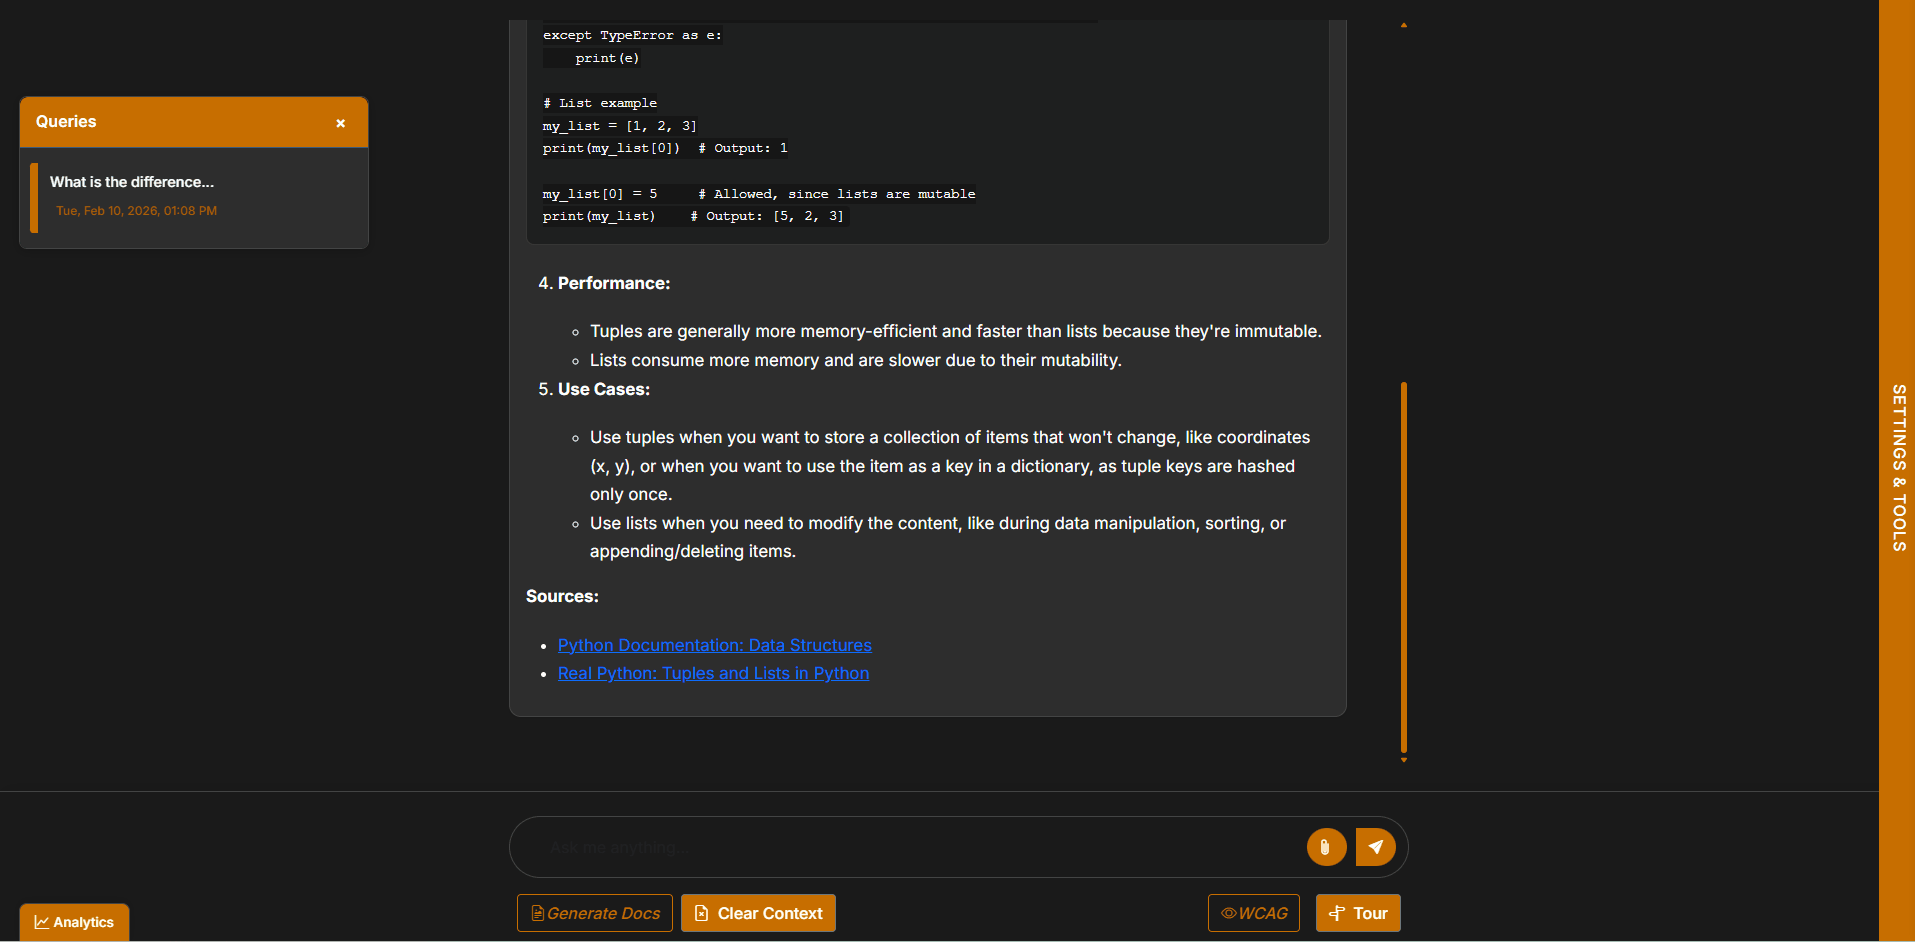
Task: Click the Queries panel header
Action: tap(194, 122)
